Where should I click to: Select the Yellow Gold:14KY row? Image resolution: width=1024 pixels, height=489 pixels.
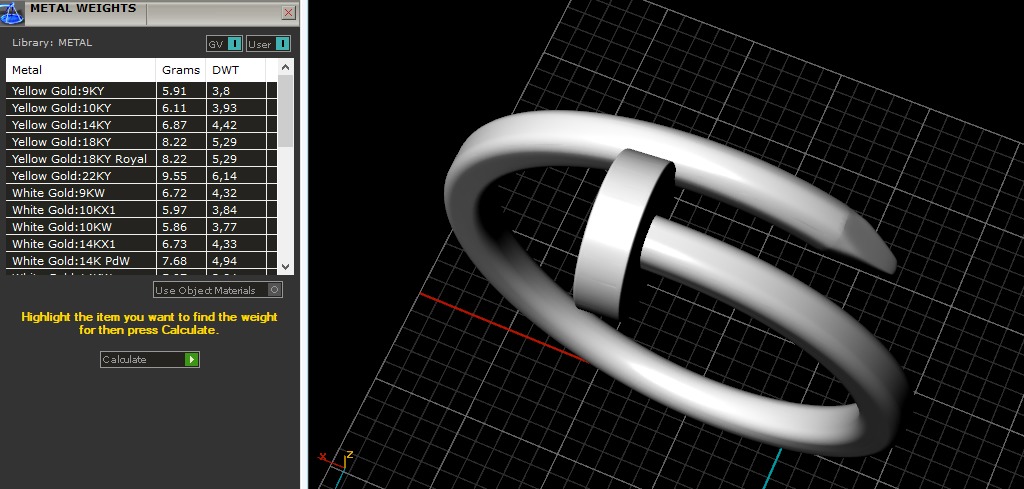[142, 125]
